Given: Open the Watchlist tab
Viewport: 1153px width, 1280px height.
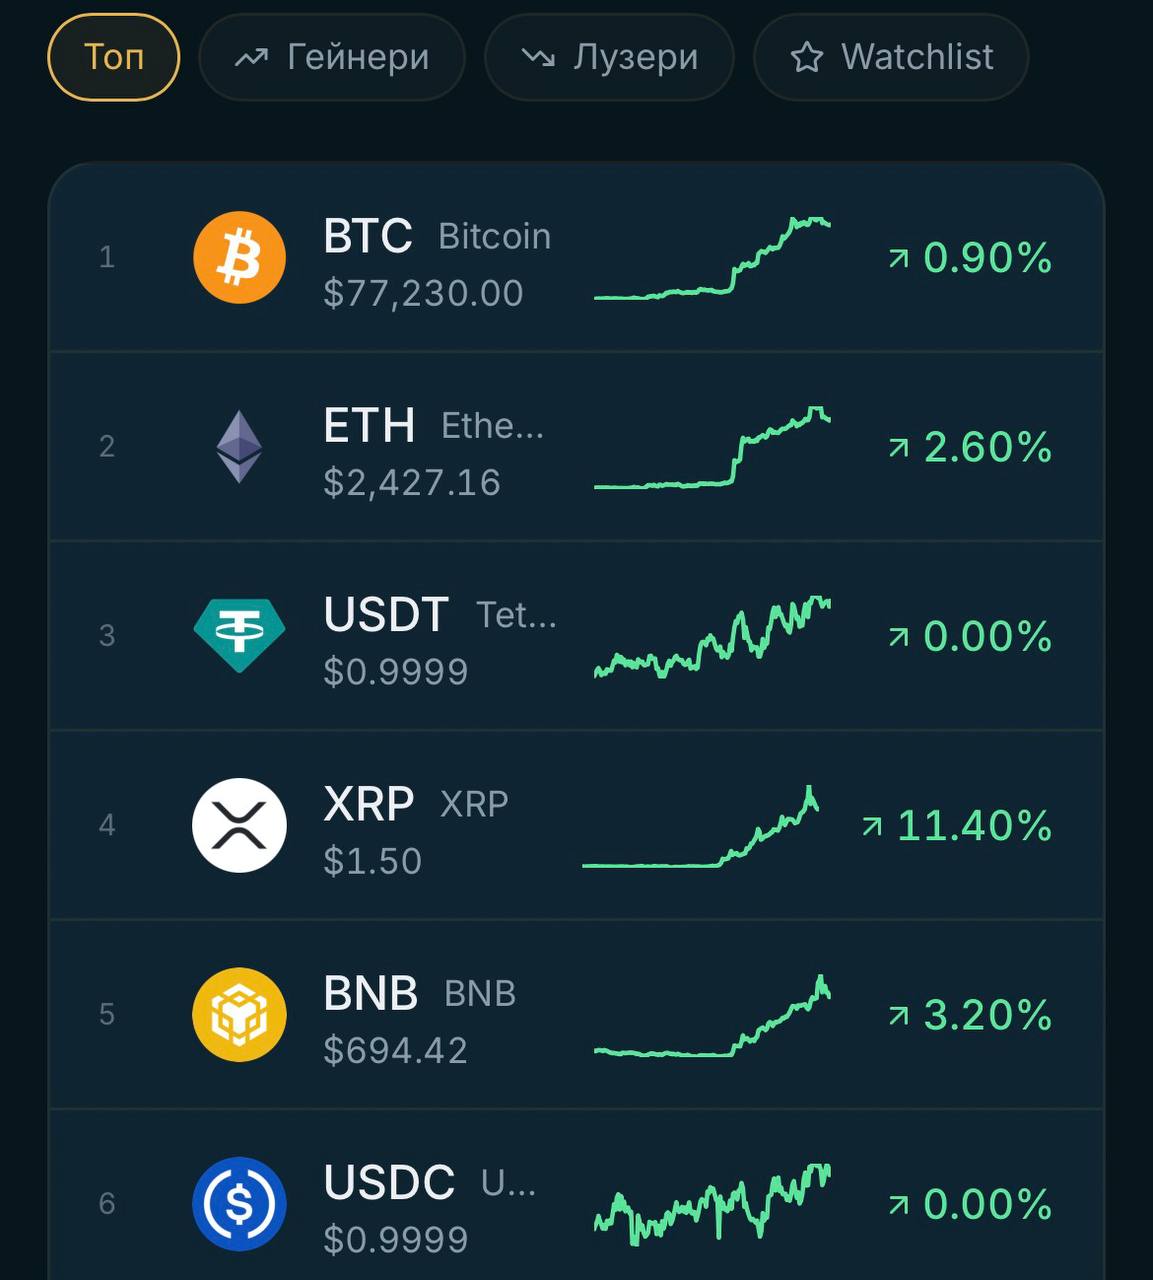Looking at the screenshot, I should (891, 57).
